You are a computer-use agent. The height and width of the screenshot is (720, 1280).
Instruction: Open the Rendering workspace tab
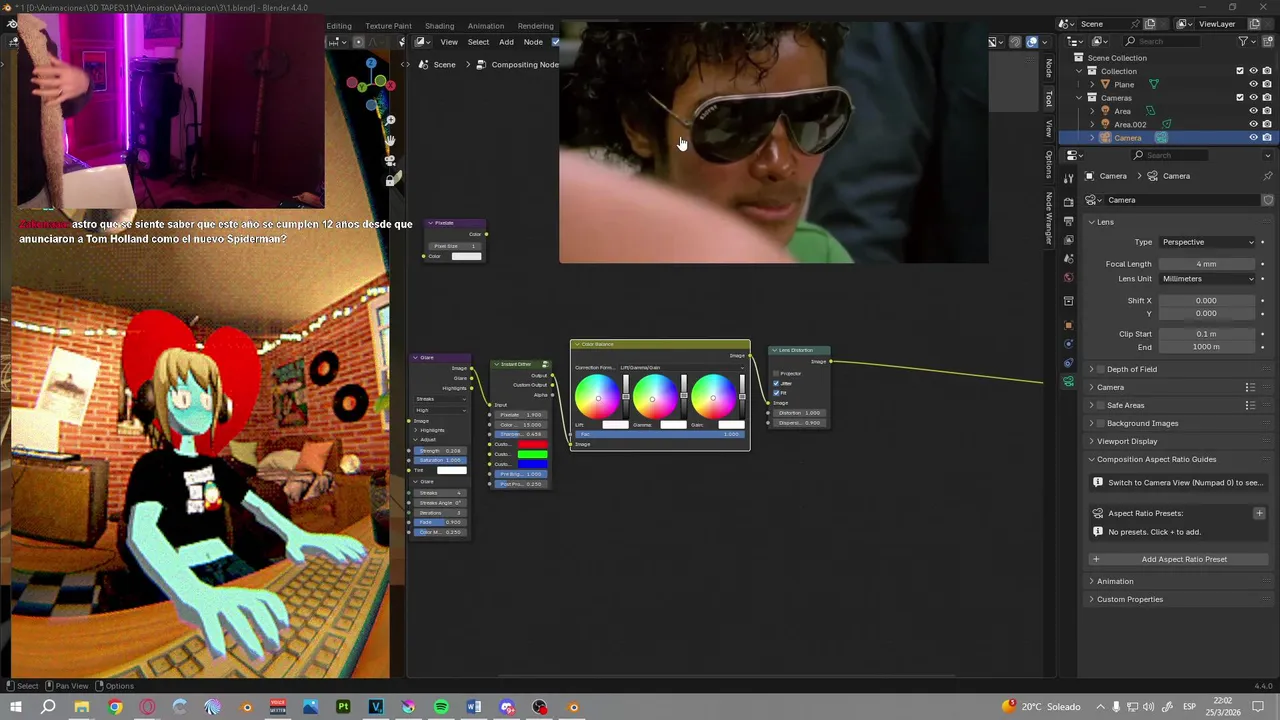pos(536,26)
